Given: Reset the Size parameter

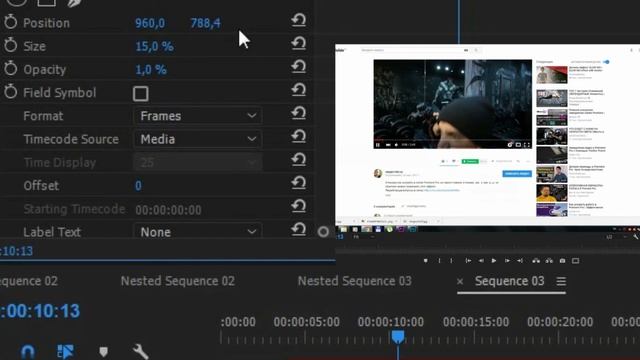Looking at the screenshot, I should [299, 43].
